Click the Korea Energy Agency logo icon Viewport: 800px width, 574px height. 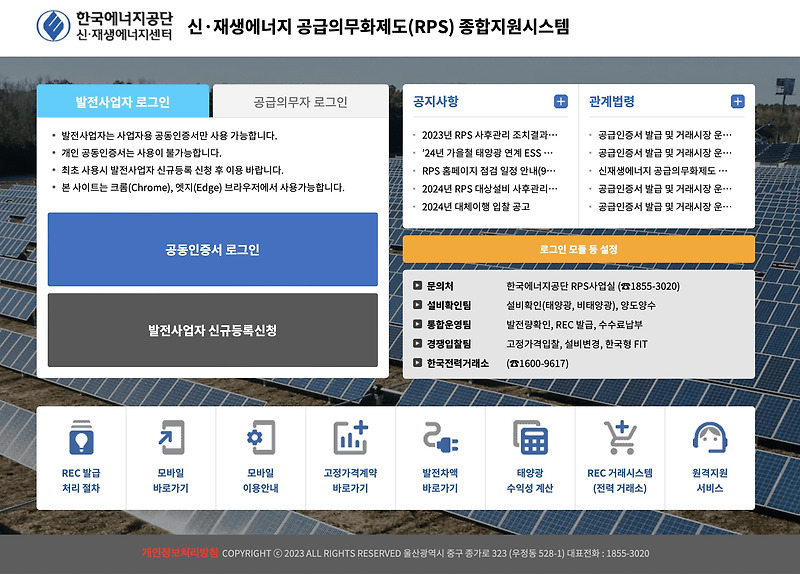click(x=54, y=26)
